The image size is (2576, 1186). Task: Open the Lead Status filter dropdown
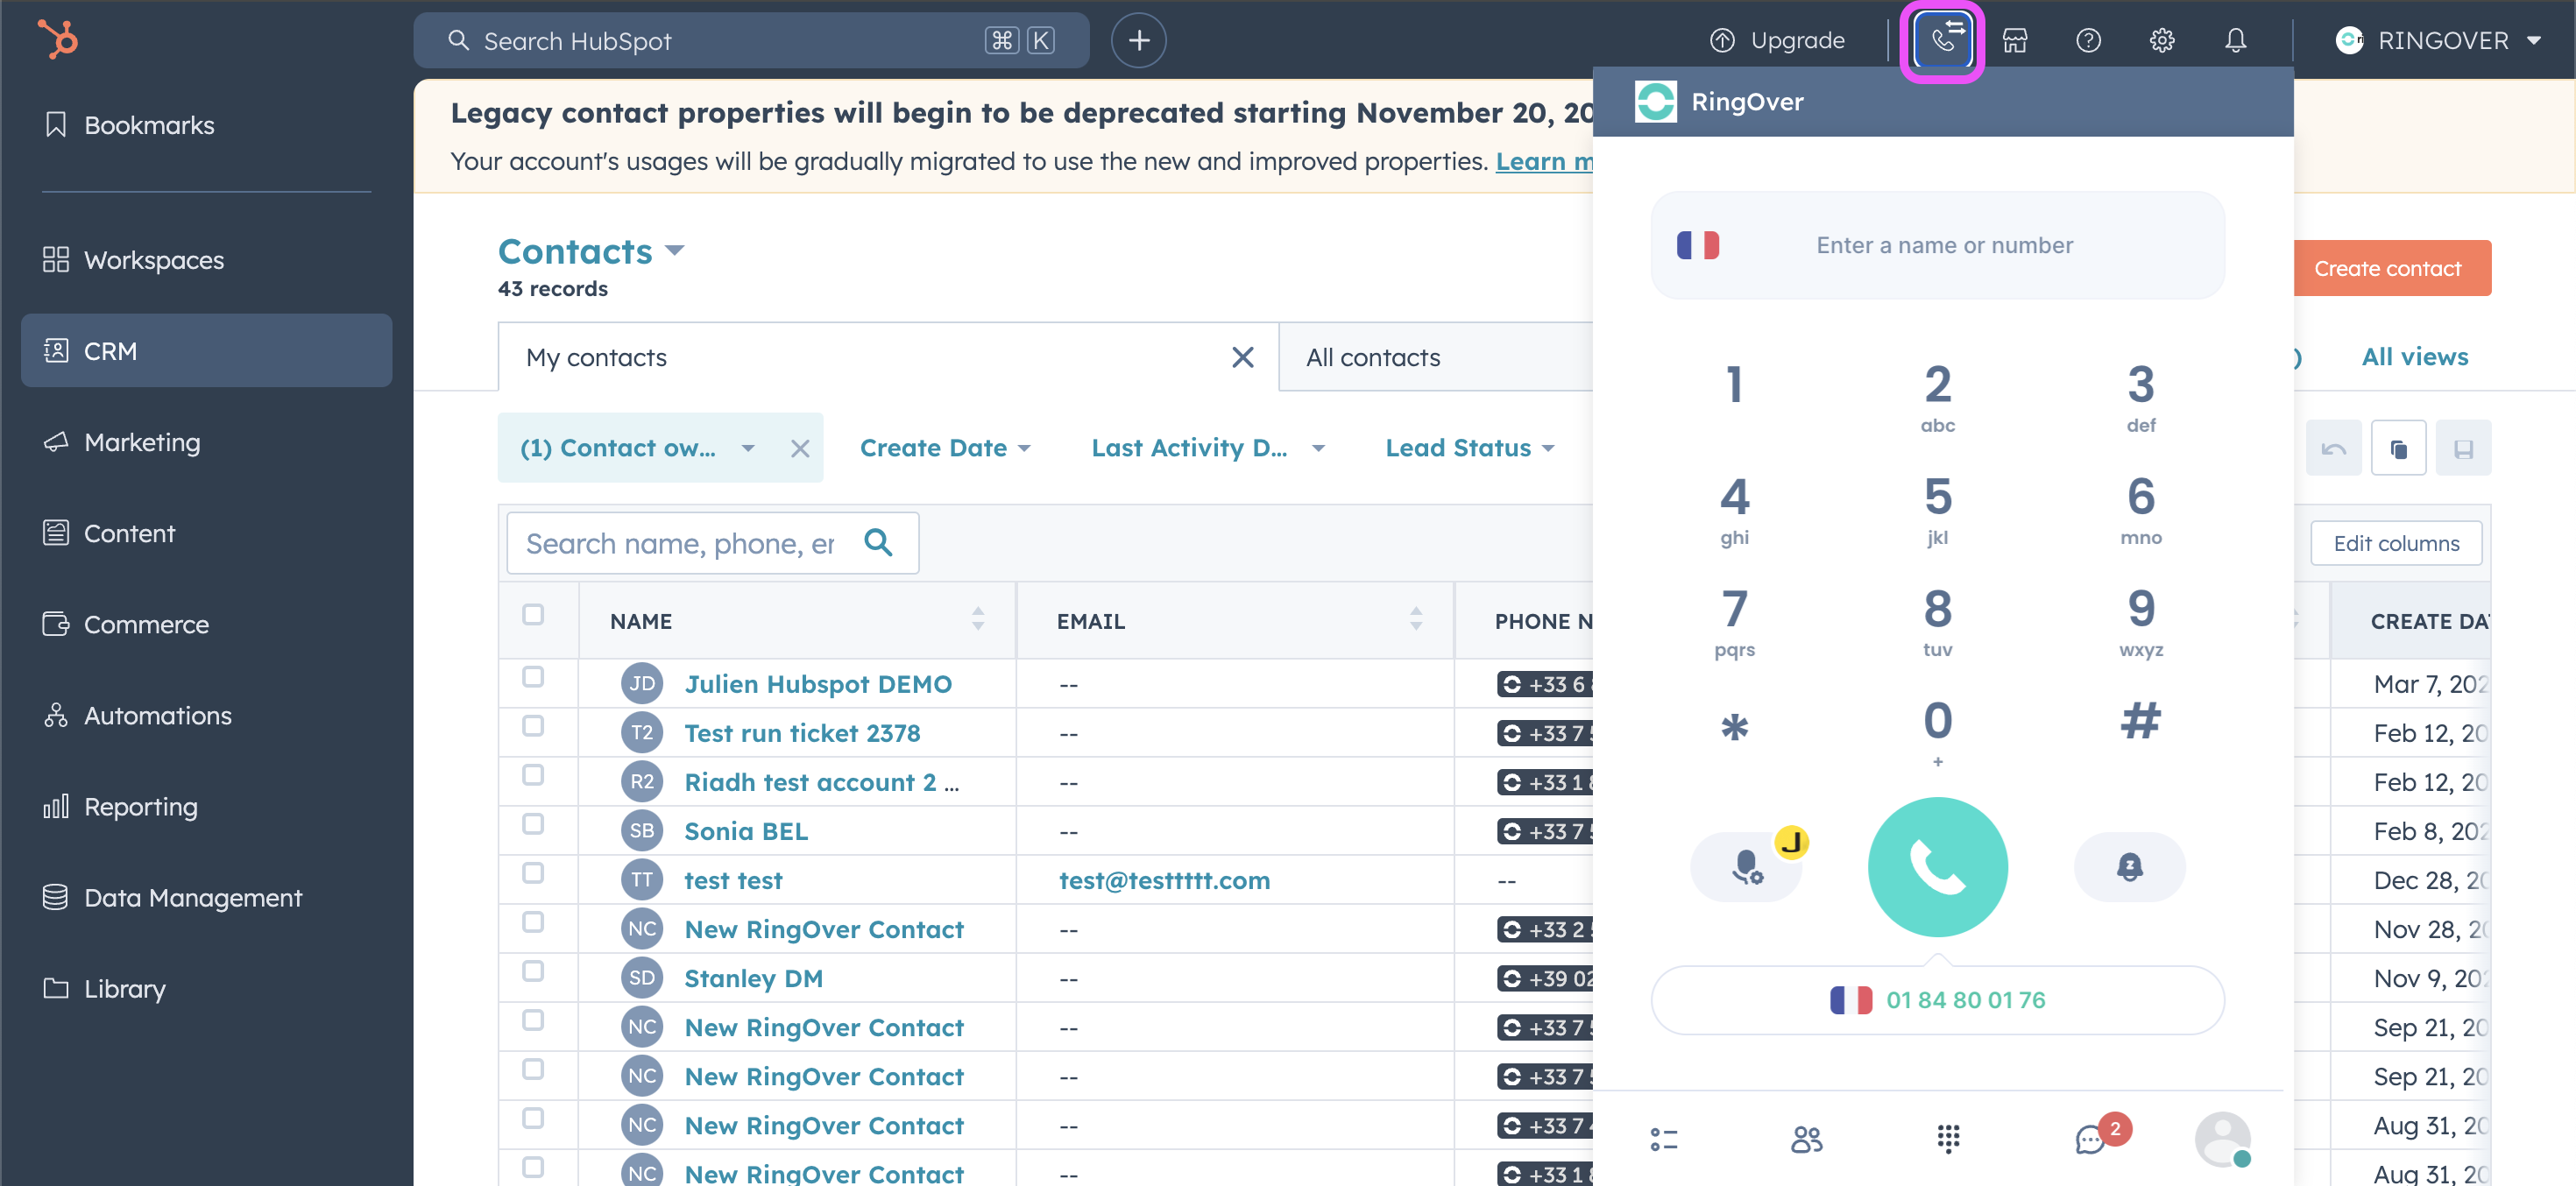tap(1469, 448)
